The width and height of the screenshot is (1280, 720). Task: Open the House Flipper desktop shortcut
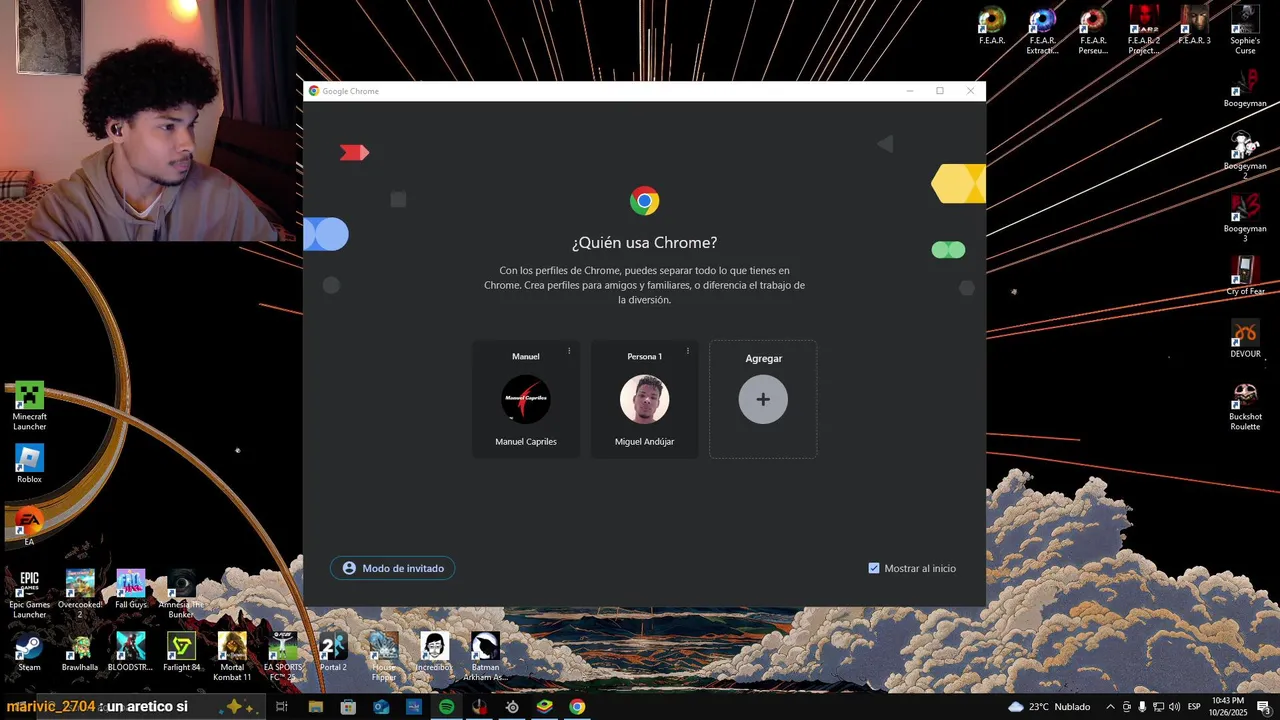[384, 657]
